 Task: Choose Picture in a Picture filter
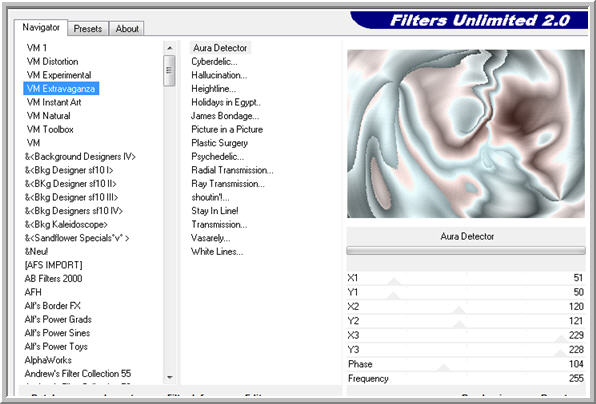[x=227, y=130]
